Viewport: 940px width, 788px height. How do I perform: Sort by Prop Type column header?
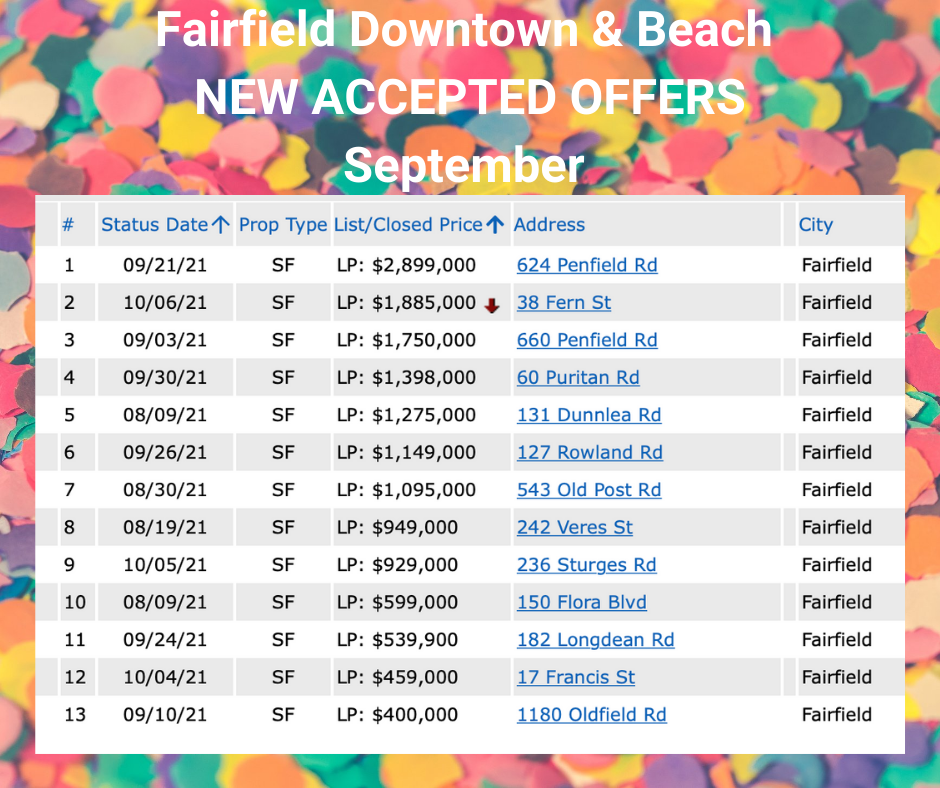tap(283, 225)
